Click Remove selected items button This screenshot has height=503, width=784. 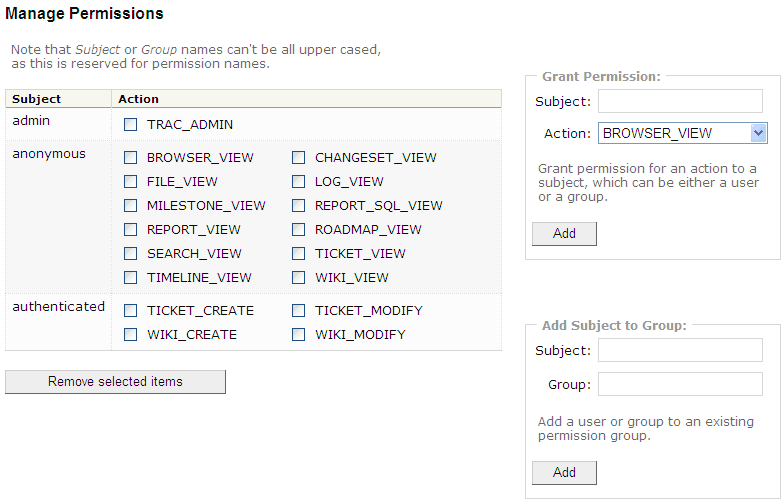point(115,382)
